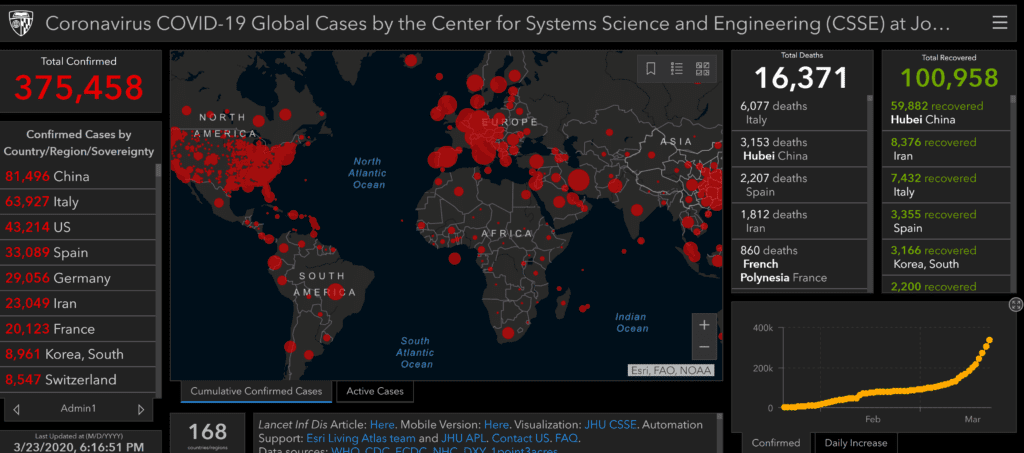The image size is (1024, 453).
Task: Switch to Active Cases map tab
Action: click(x=375, y=392)
